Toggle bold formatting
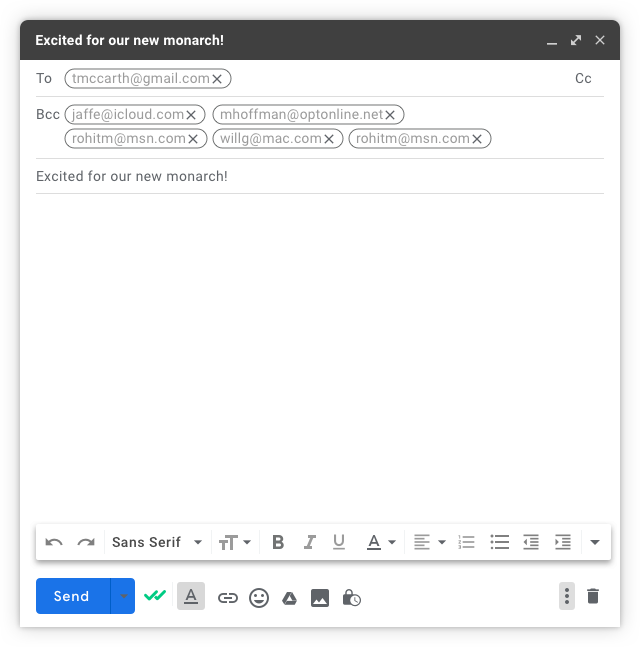 click(278, 542)
